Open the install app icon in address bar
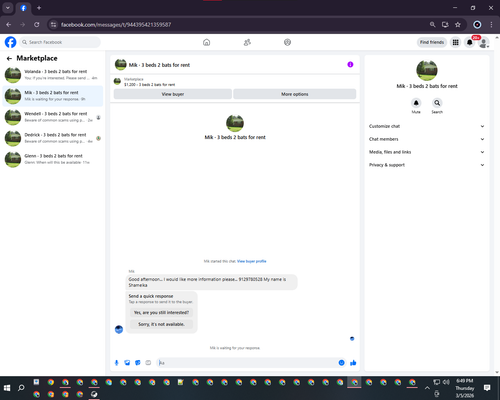Image resolution: width=500 pixels, height=400 pixels. pos(445,24)
